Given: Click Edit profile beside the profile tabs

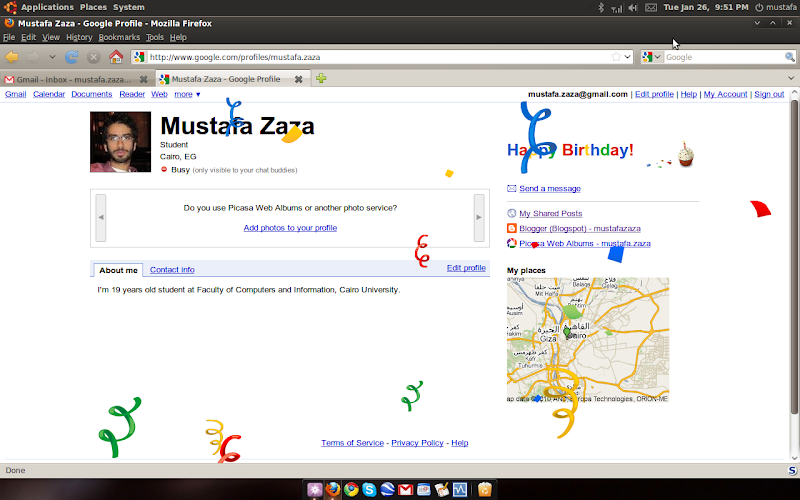Looking at the screenshot, I should (x=466, y=268).
